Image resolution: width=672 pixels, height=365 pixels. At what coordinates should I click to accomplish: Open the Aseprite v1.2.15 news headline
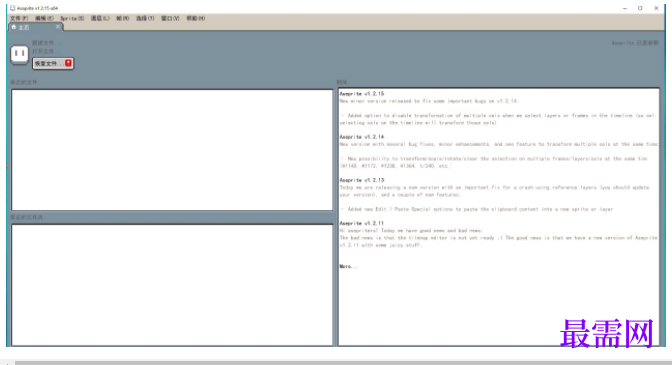click(x=362, y=93)
